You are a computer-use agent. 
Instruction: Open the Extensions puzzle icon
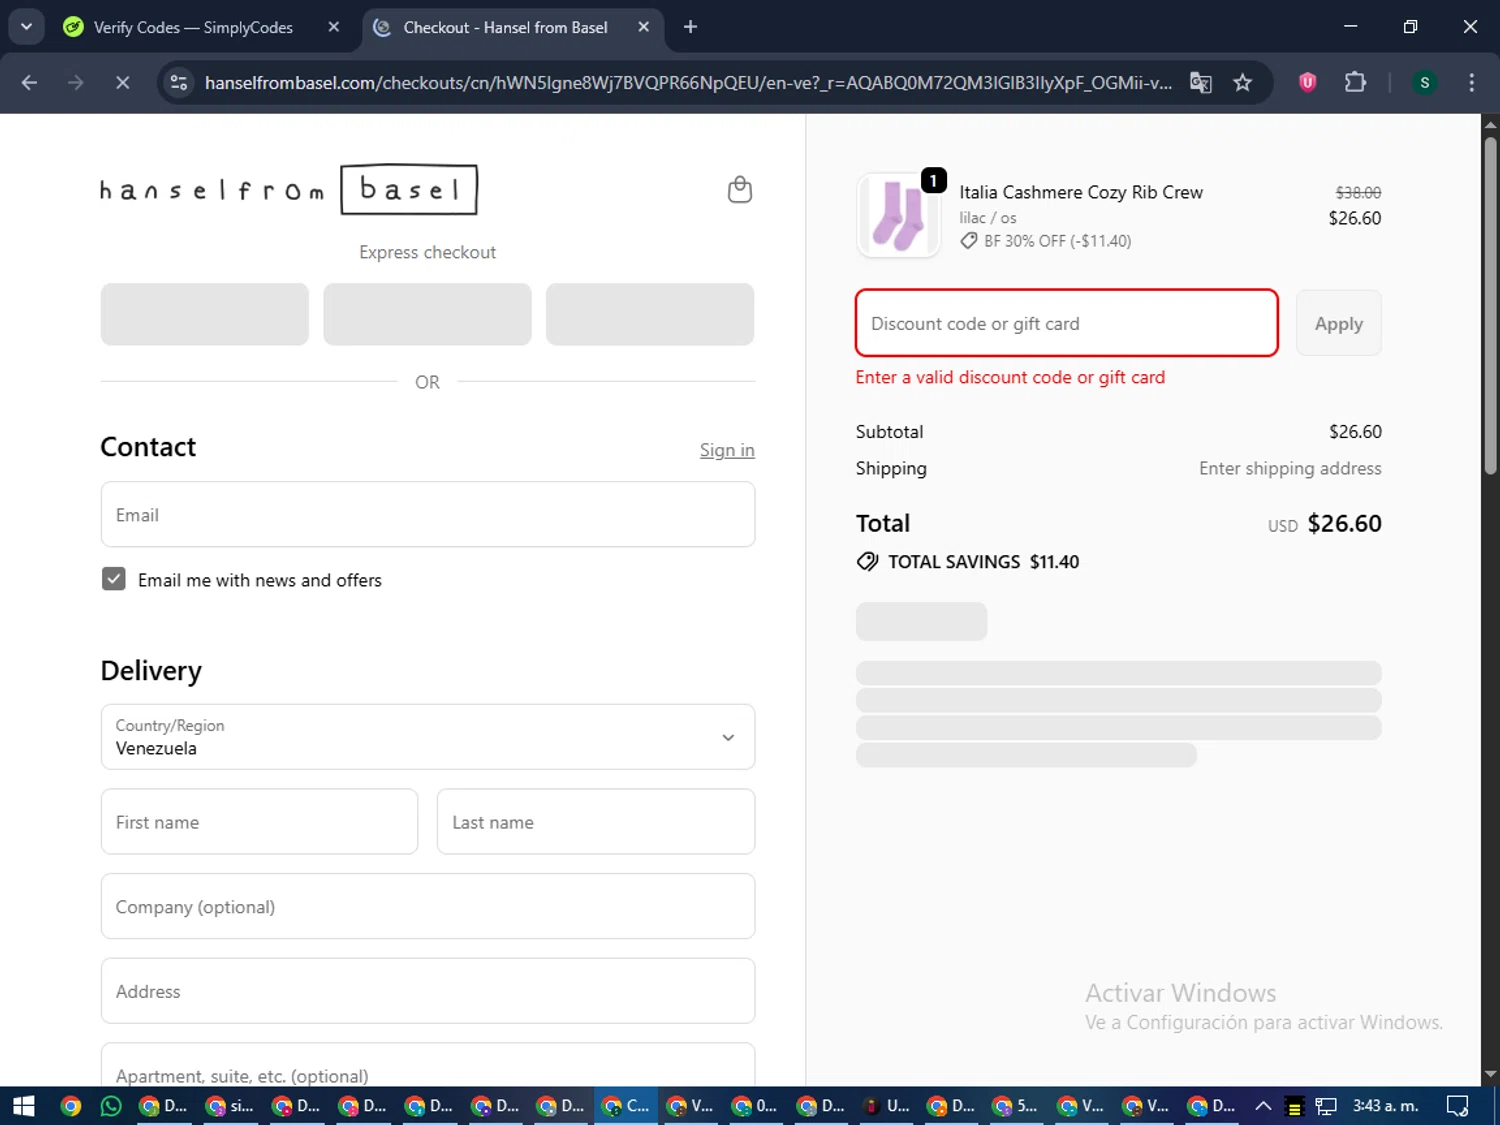tap(1355, 83)
